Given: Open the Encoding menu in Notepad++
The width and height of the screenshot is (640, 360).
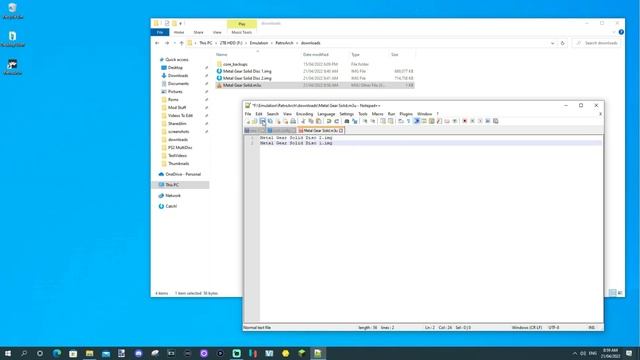Looking at the screenshot, I should tap(304, 114).
